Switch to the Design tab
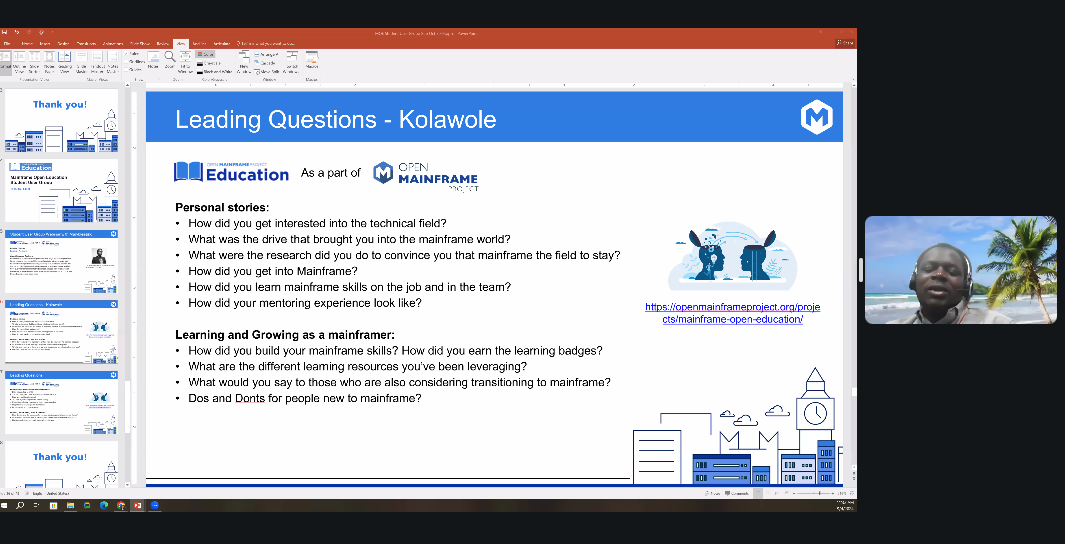This screenshot has width=1065, height=544. tap(63, 43)
